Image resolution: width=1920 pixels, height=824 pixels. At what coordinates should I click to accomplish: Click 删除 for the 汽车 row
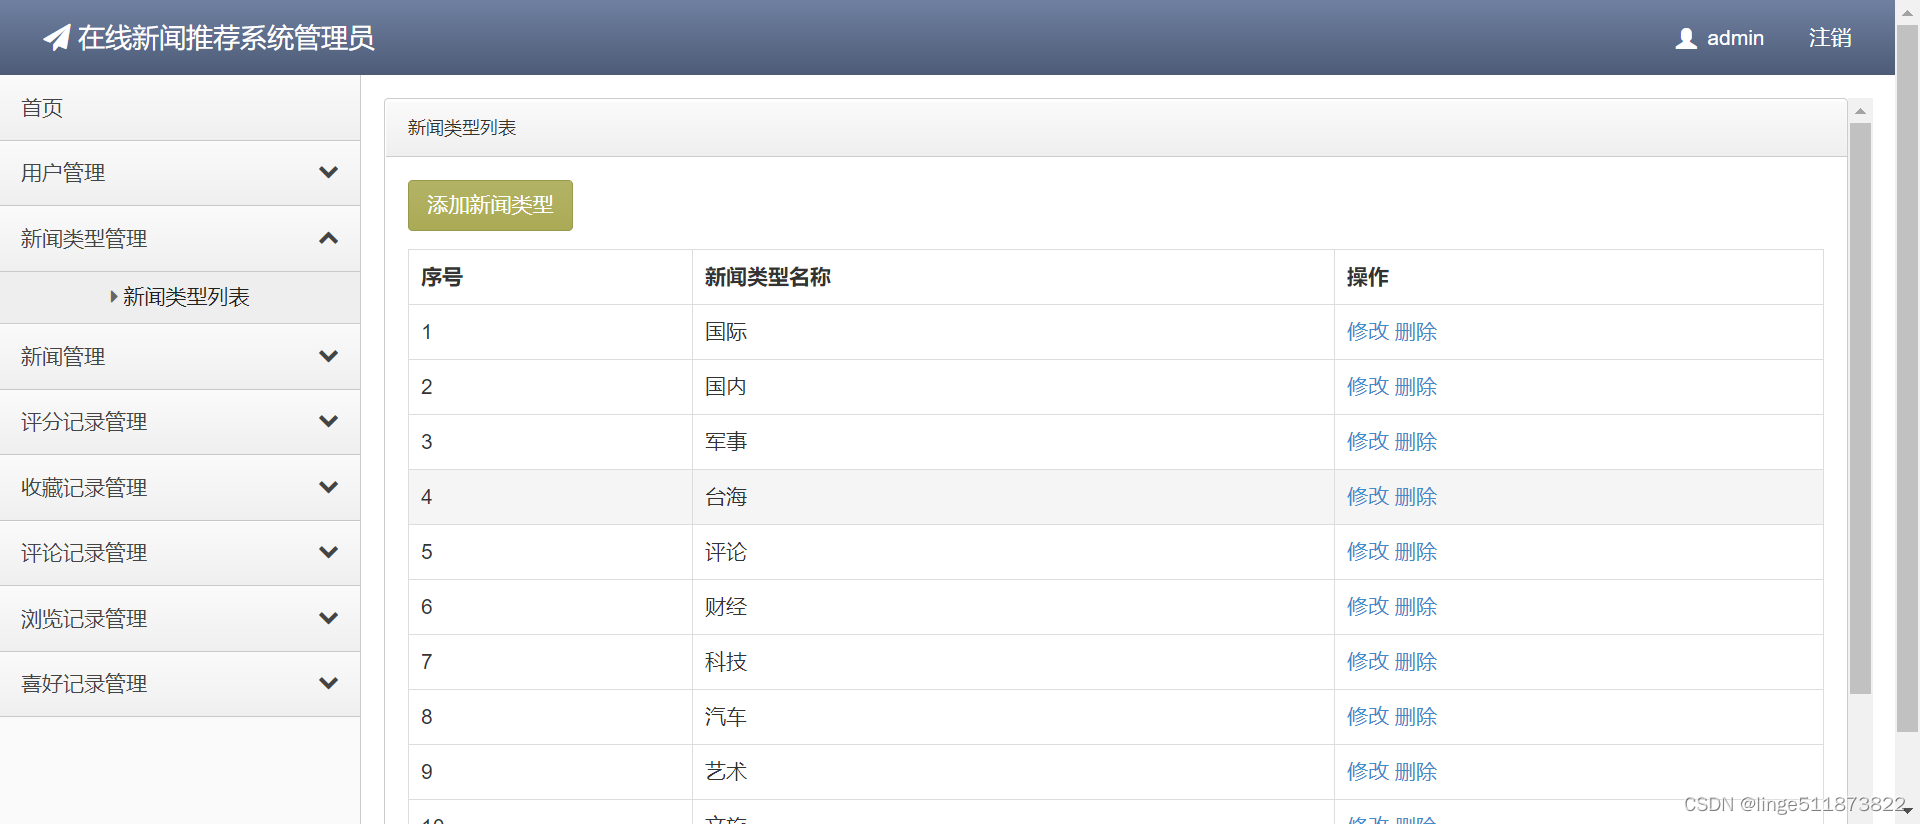1416,717
